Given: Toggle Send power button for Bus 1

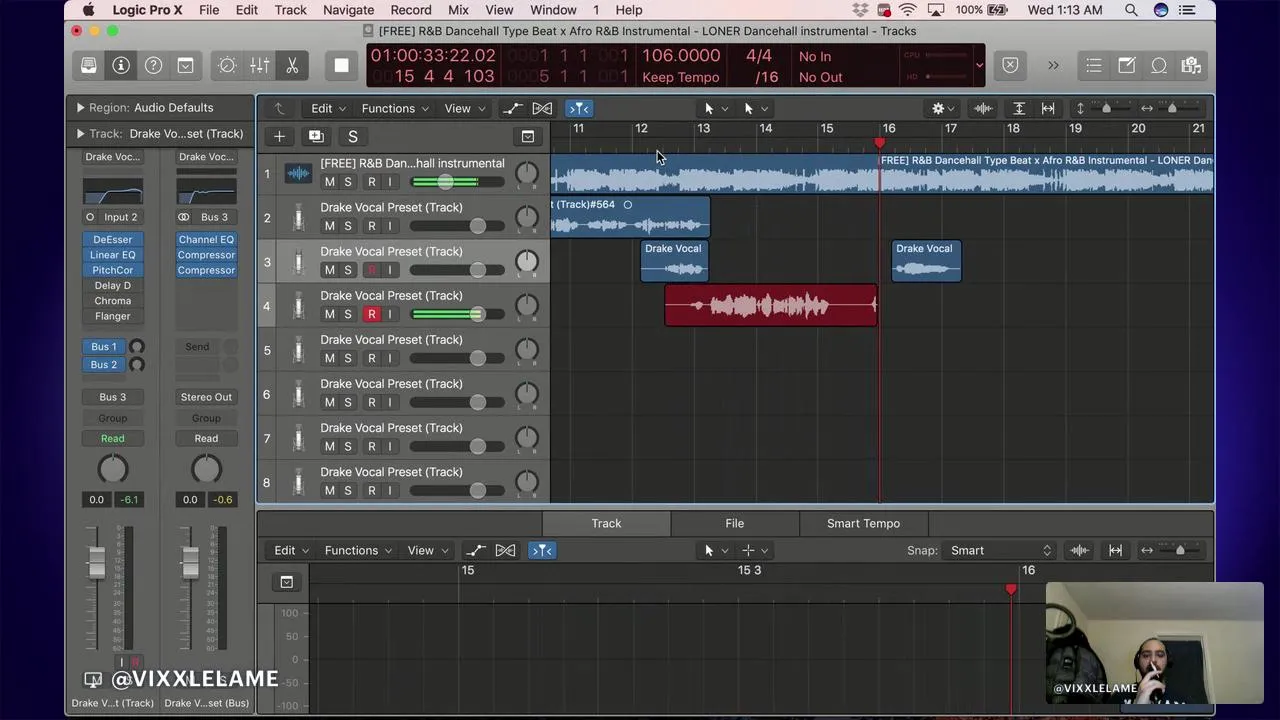Looking at the screenshot, I should coord(137,346).
